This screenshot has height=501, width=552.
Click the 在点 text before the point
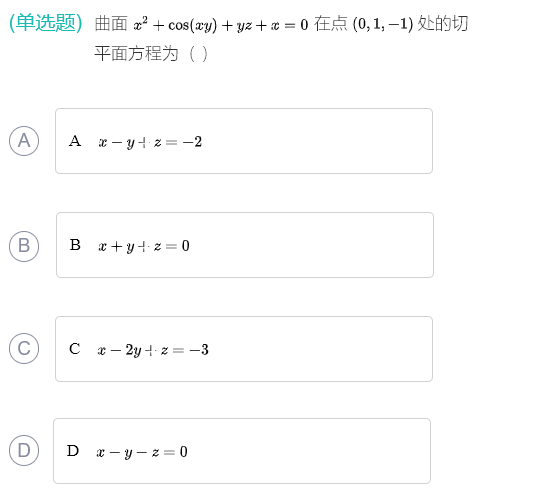pos(331,24)
